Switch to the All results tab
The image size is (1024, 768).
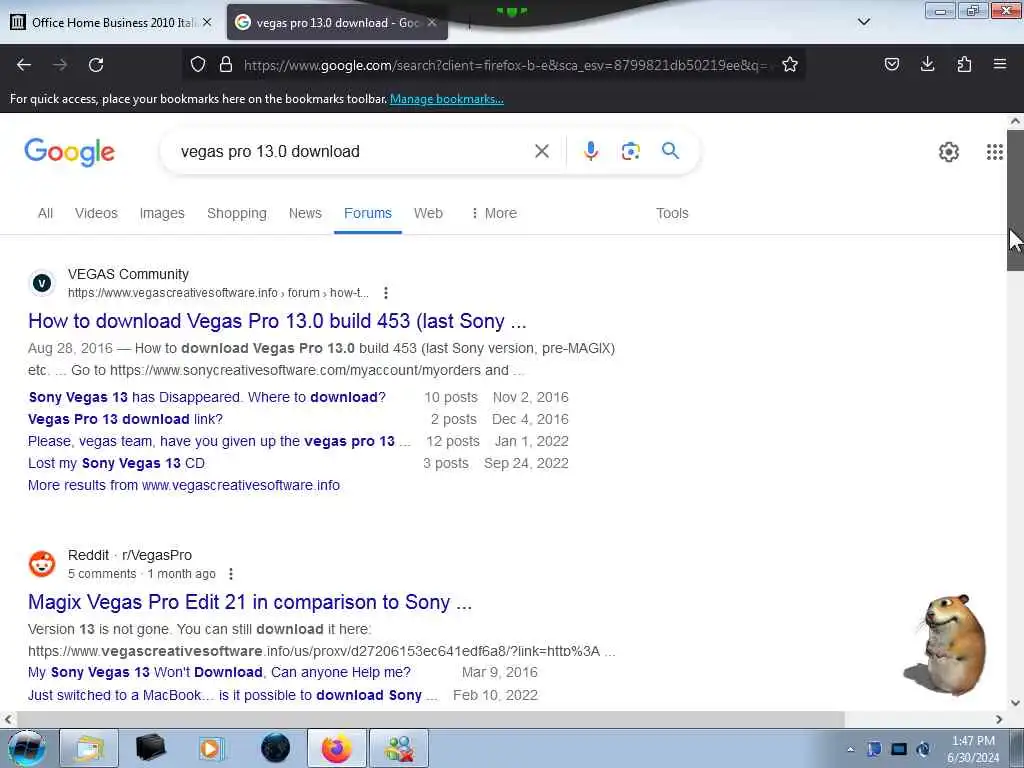45,214
